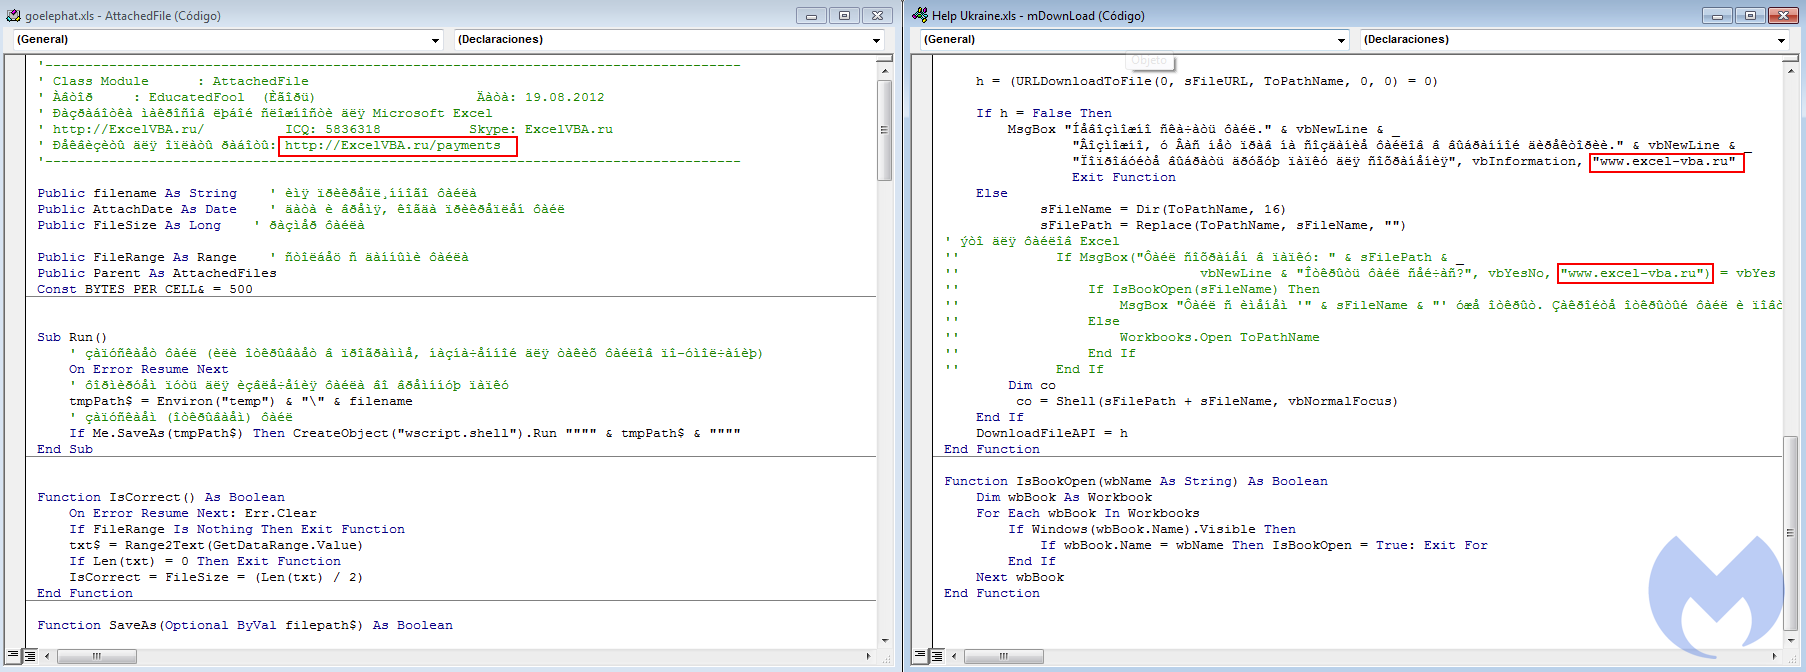This screenshot has height=672, width=1806.
Task: Click the 'Sub Run()' line
Action: [72, 337]
